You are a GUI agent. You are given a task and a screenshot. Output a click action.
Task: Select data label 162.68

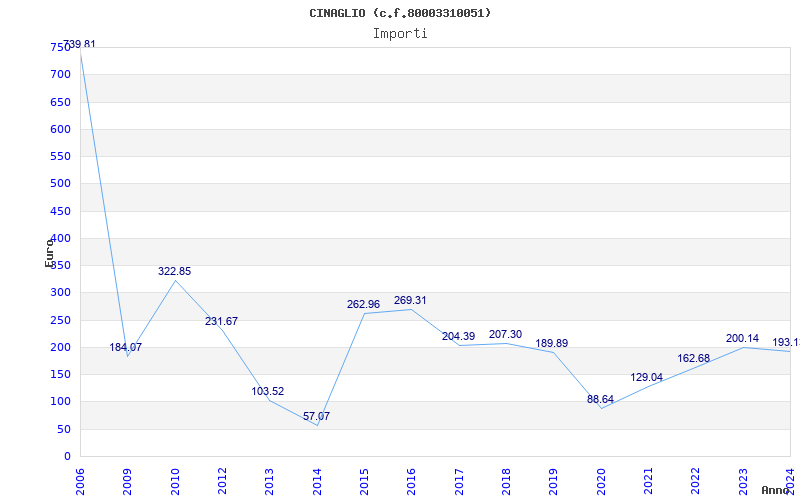[693, 359]
